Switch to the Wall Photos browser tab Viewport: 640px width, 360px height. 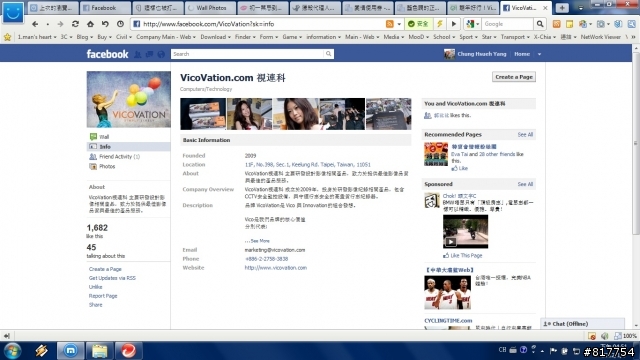pos(210,8)
